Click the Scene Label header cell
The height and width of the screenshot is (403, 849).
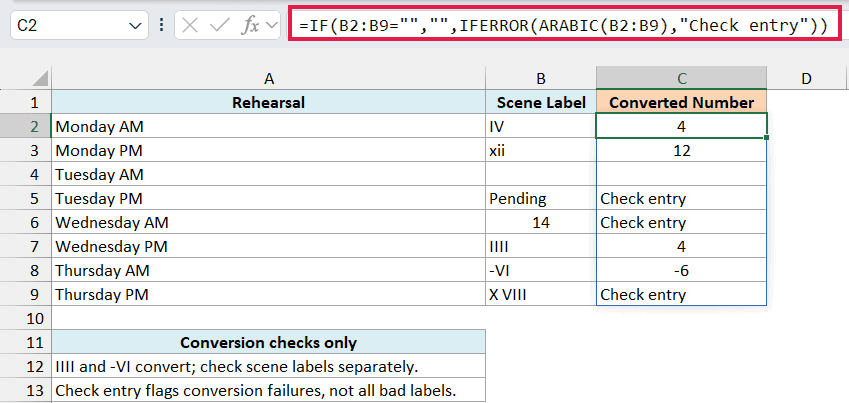click(x=541, y=102)
